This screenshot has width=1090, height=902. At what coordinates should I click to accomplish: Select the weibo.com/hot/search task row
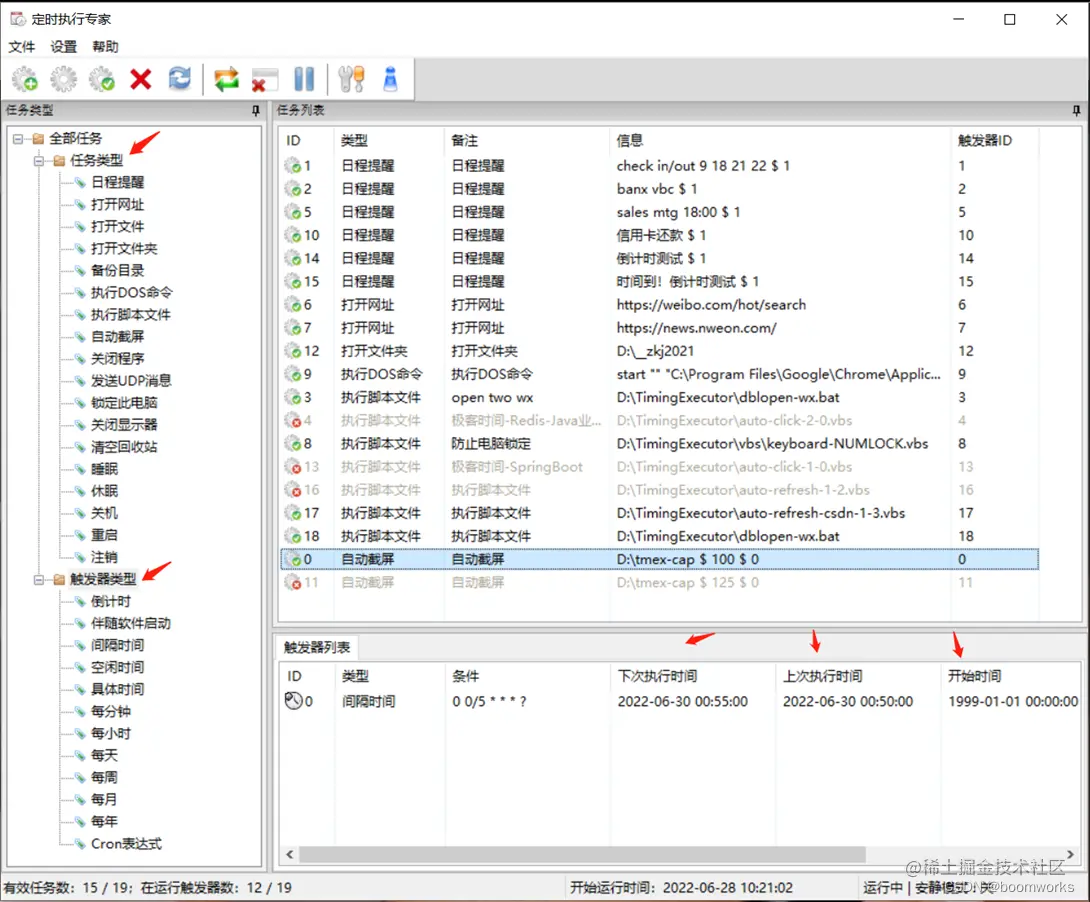coord(659,305)
